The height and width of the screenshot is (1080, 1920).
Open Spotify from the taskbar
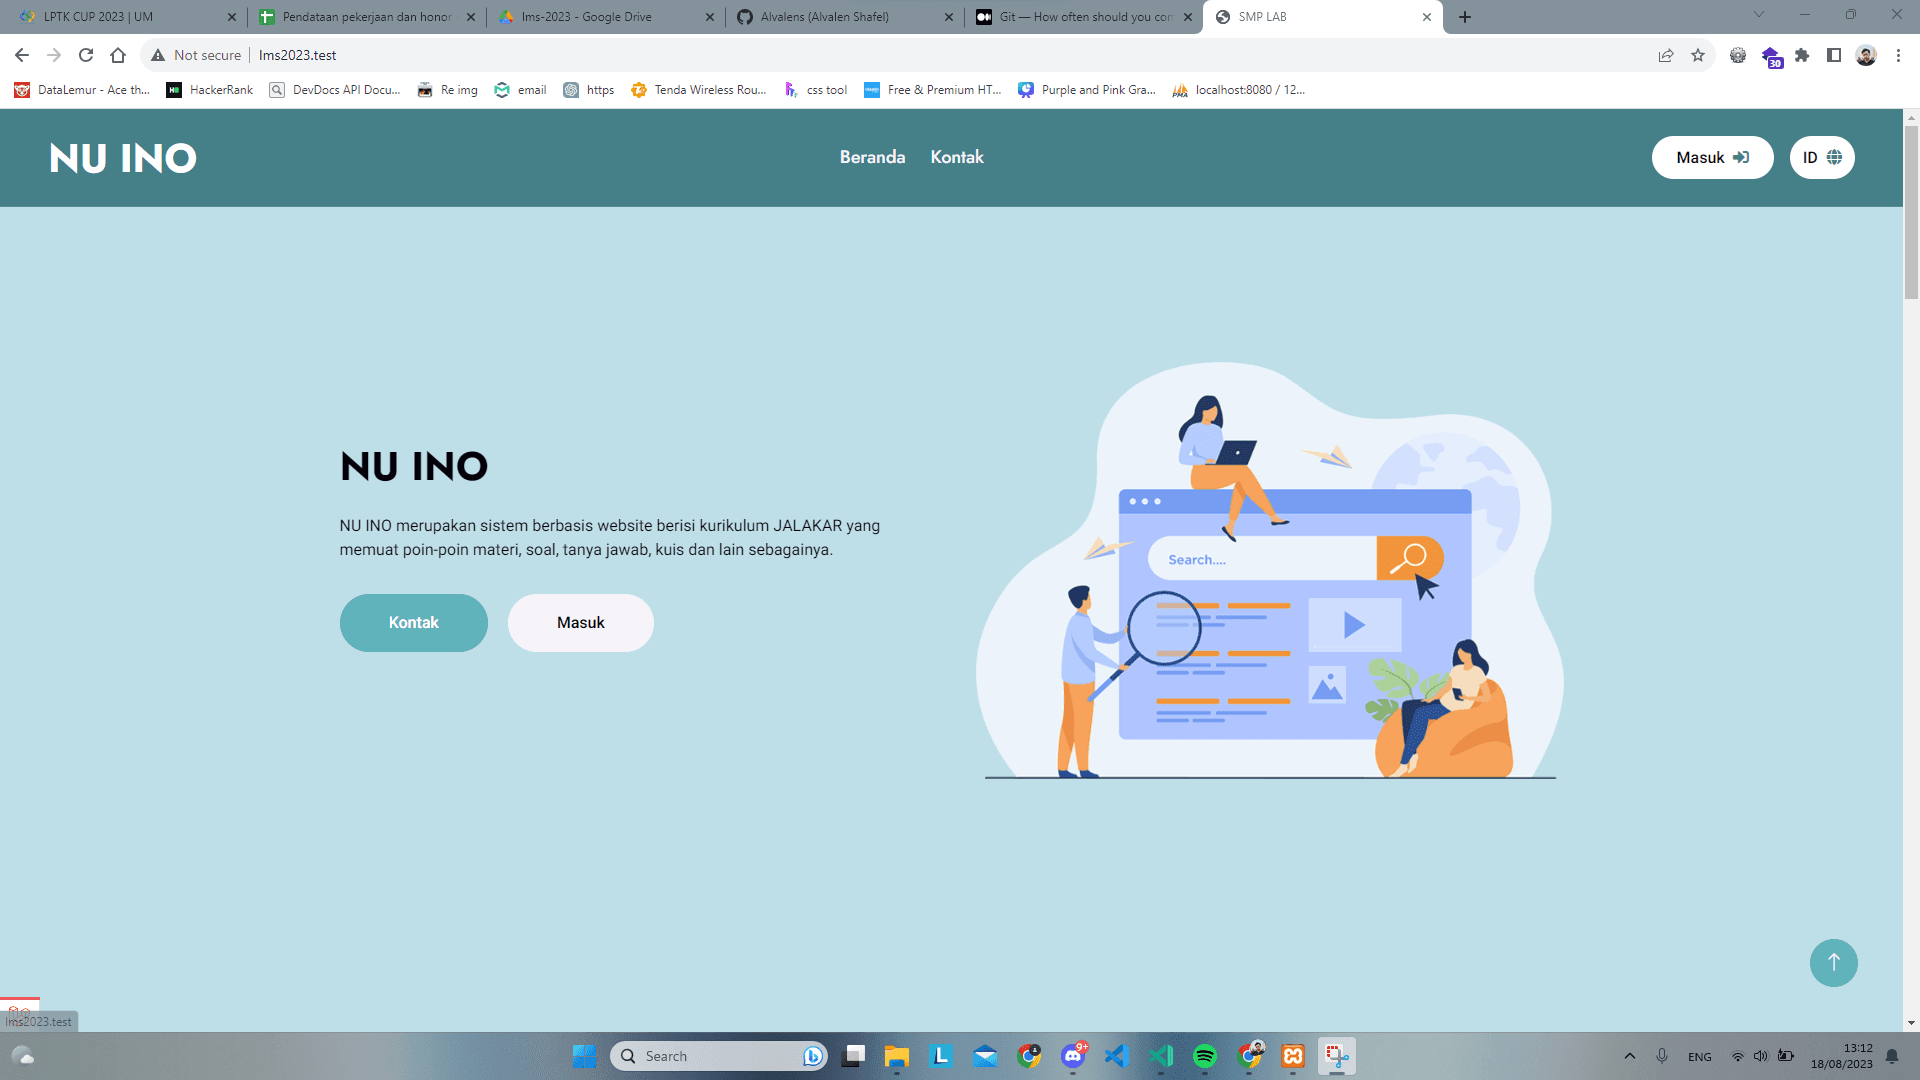[x=1205, y=1056]
